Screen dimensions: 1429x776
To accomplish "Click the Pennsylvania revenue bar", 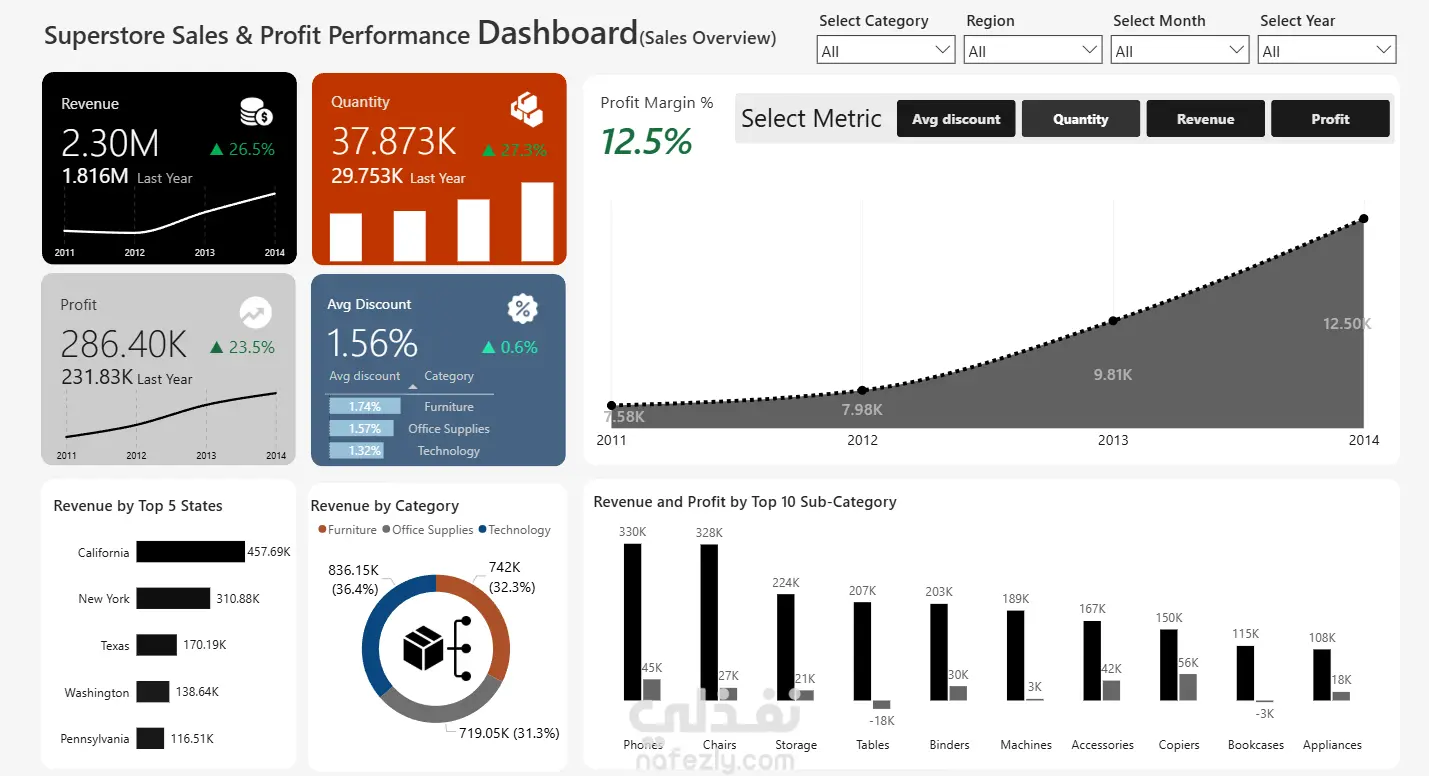I will point(150,738).
